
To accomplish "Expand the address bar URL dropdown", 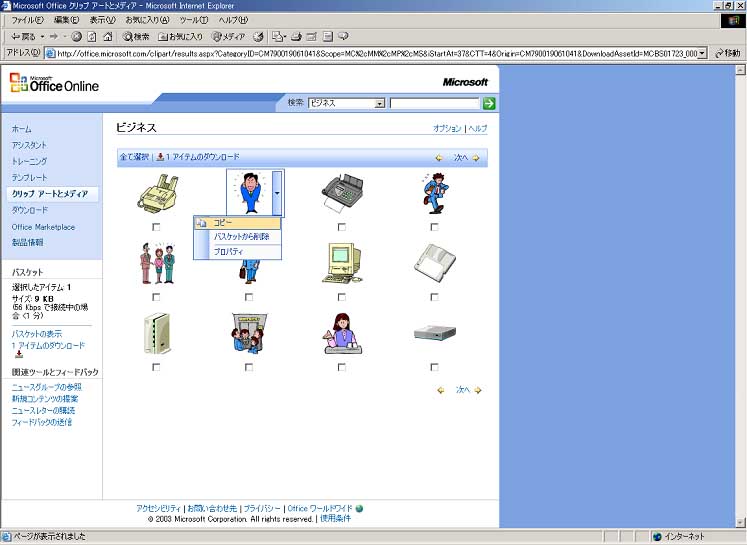I will coord(702,53).
